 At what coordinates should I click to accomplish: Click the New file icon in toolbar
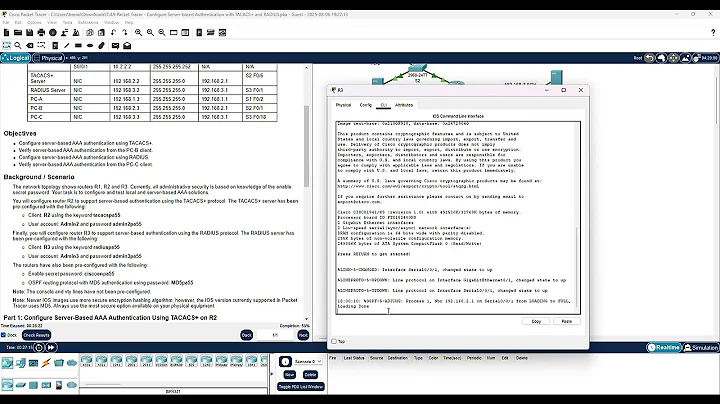[6, 33]
